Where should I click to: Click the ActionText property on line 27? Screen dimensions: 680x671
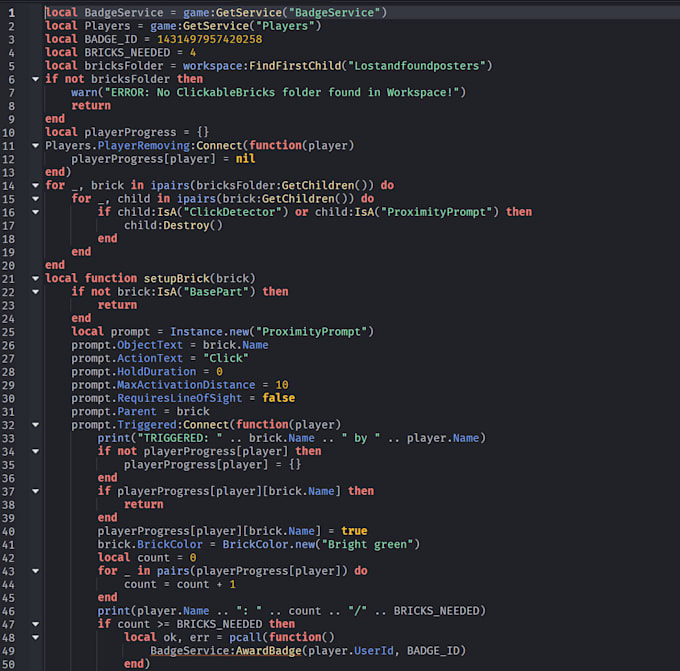point(150,359)
